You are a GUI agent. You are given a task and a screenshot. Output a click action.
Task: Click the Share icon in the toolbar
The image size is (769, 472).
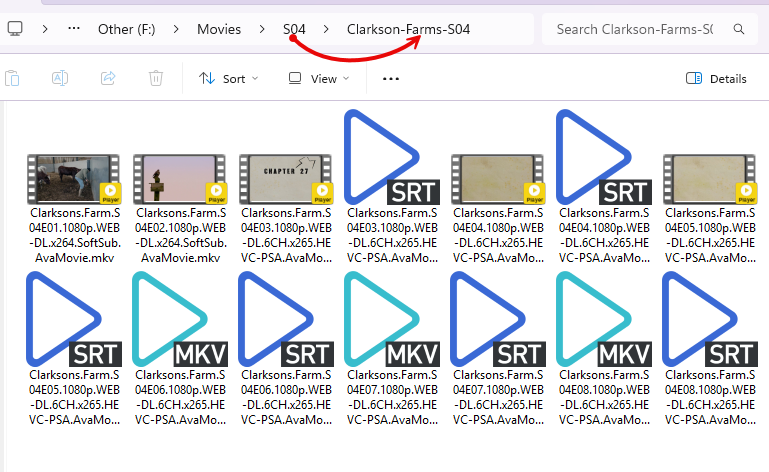108,78
